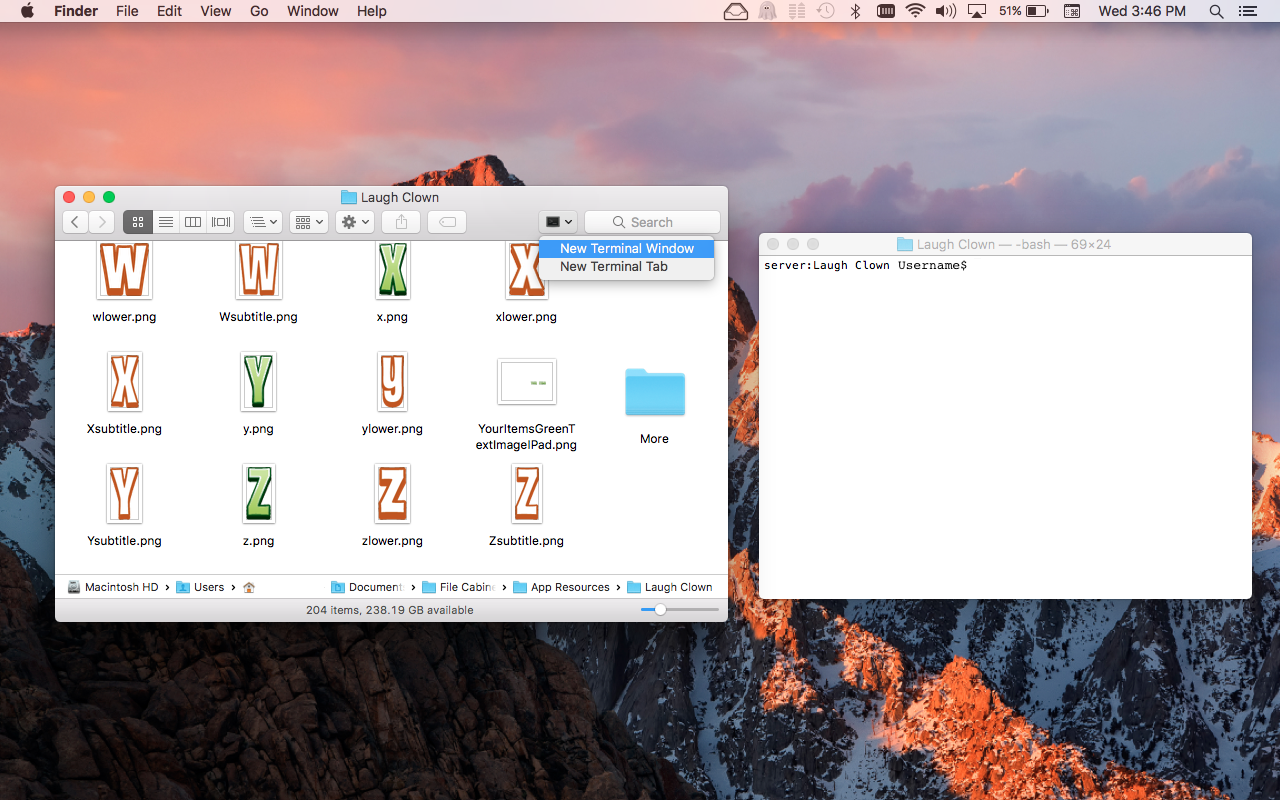Click the volume menu bar icon
This screenshot has width=1280, height=800.
pos(945,11)
